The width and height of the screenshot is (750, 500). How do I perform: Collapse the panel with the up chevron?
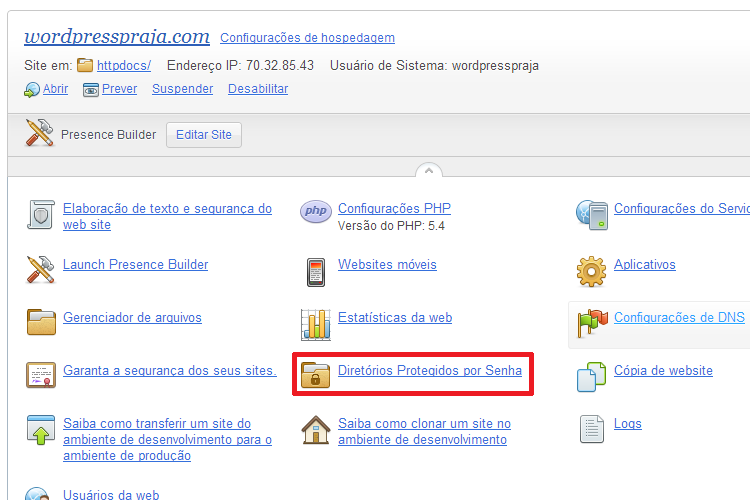point(429,170)
